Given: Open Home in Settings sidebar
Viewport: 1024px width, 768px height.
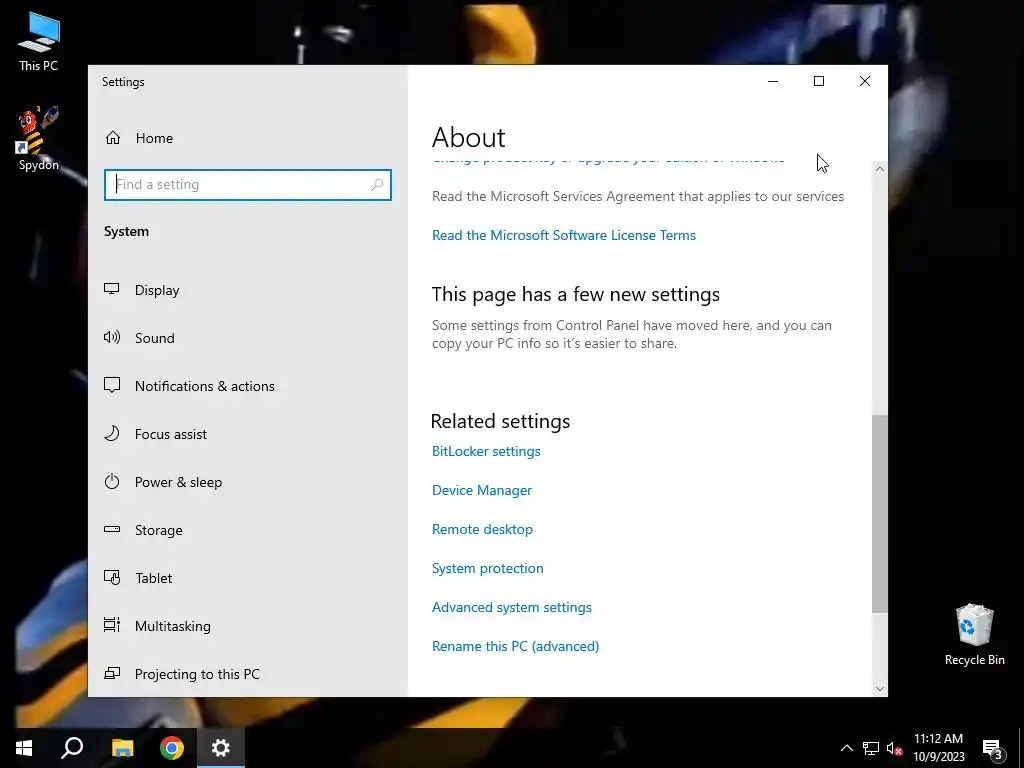Looking at the screenshot, I should (x=138, y=138).
